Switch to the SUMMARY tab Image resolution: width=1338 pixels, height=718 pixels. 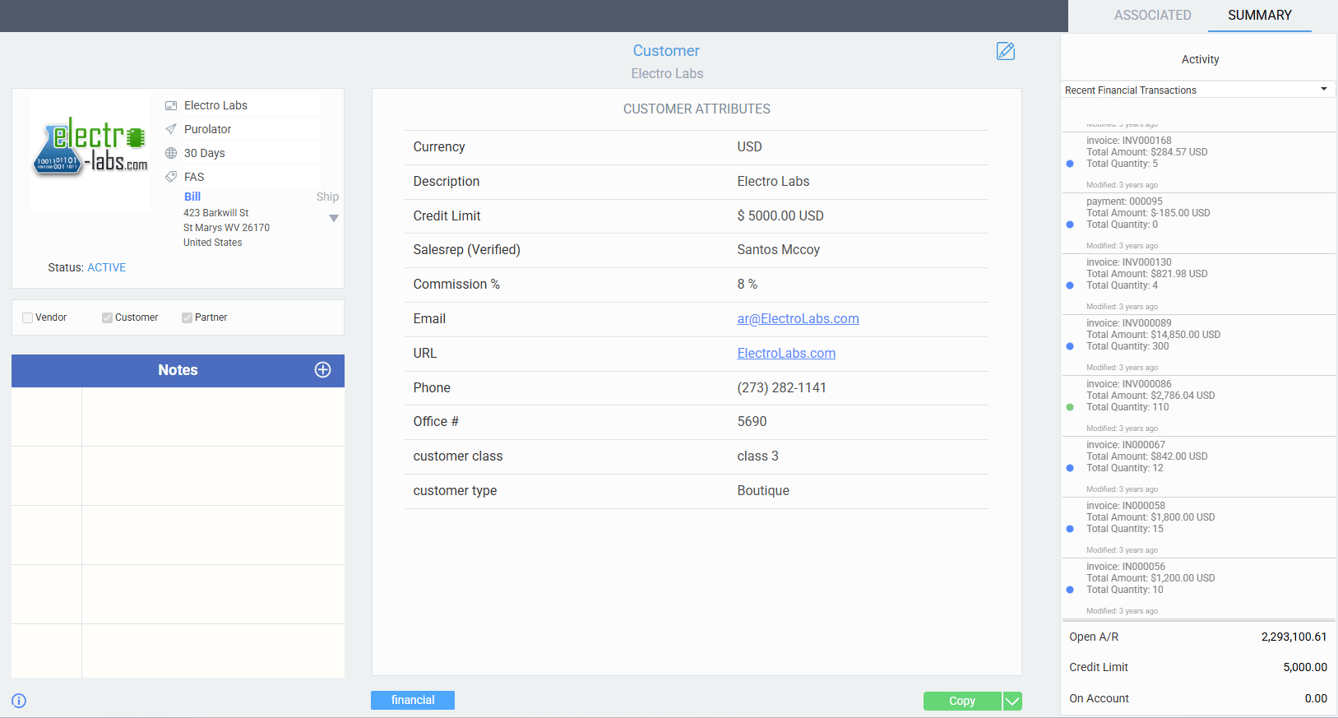tap(1260, 15)
